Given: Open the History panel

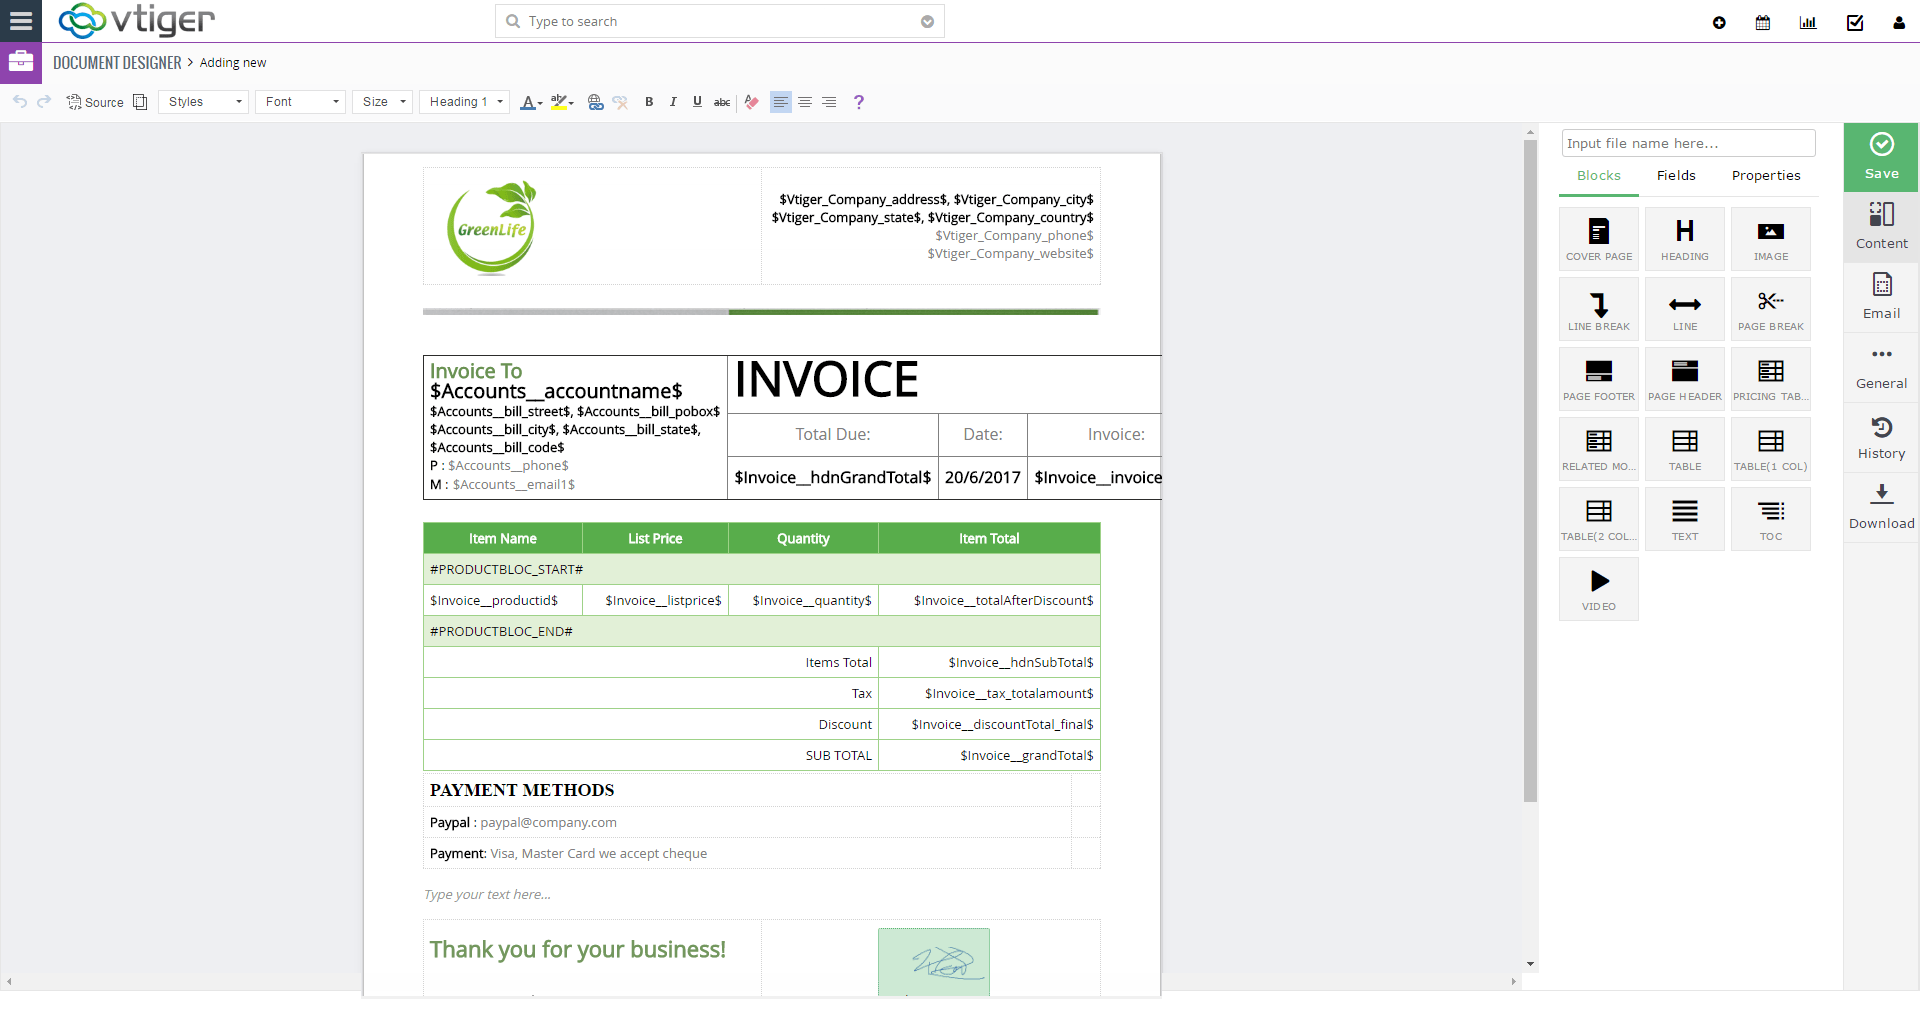Looking at the screenshot, I should [x=1881, y=437].
